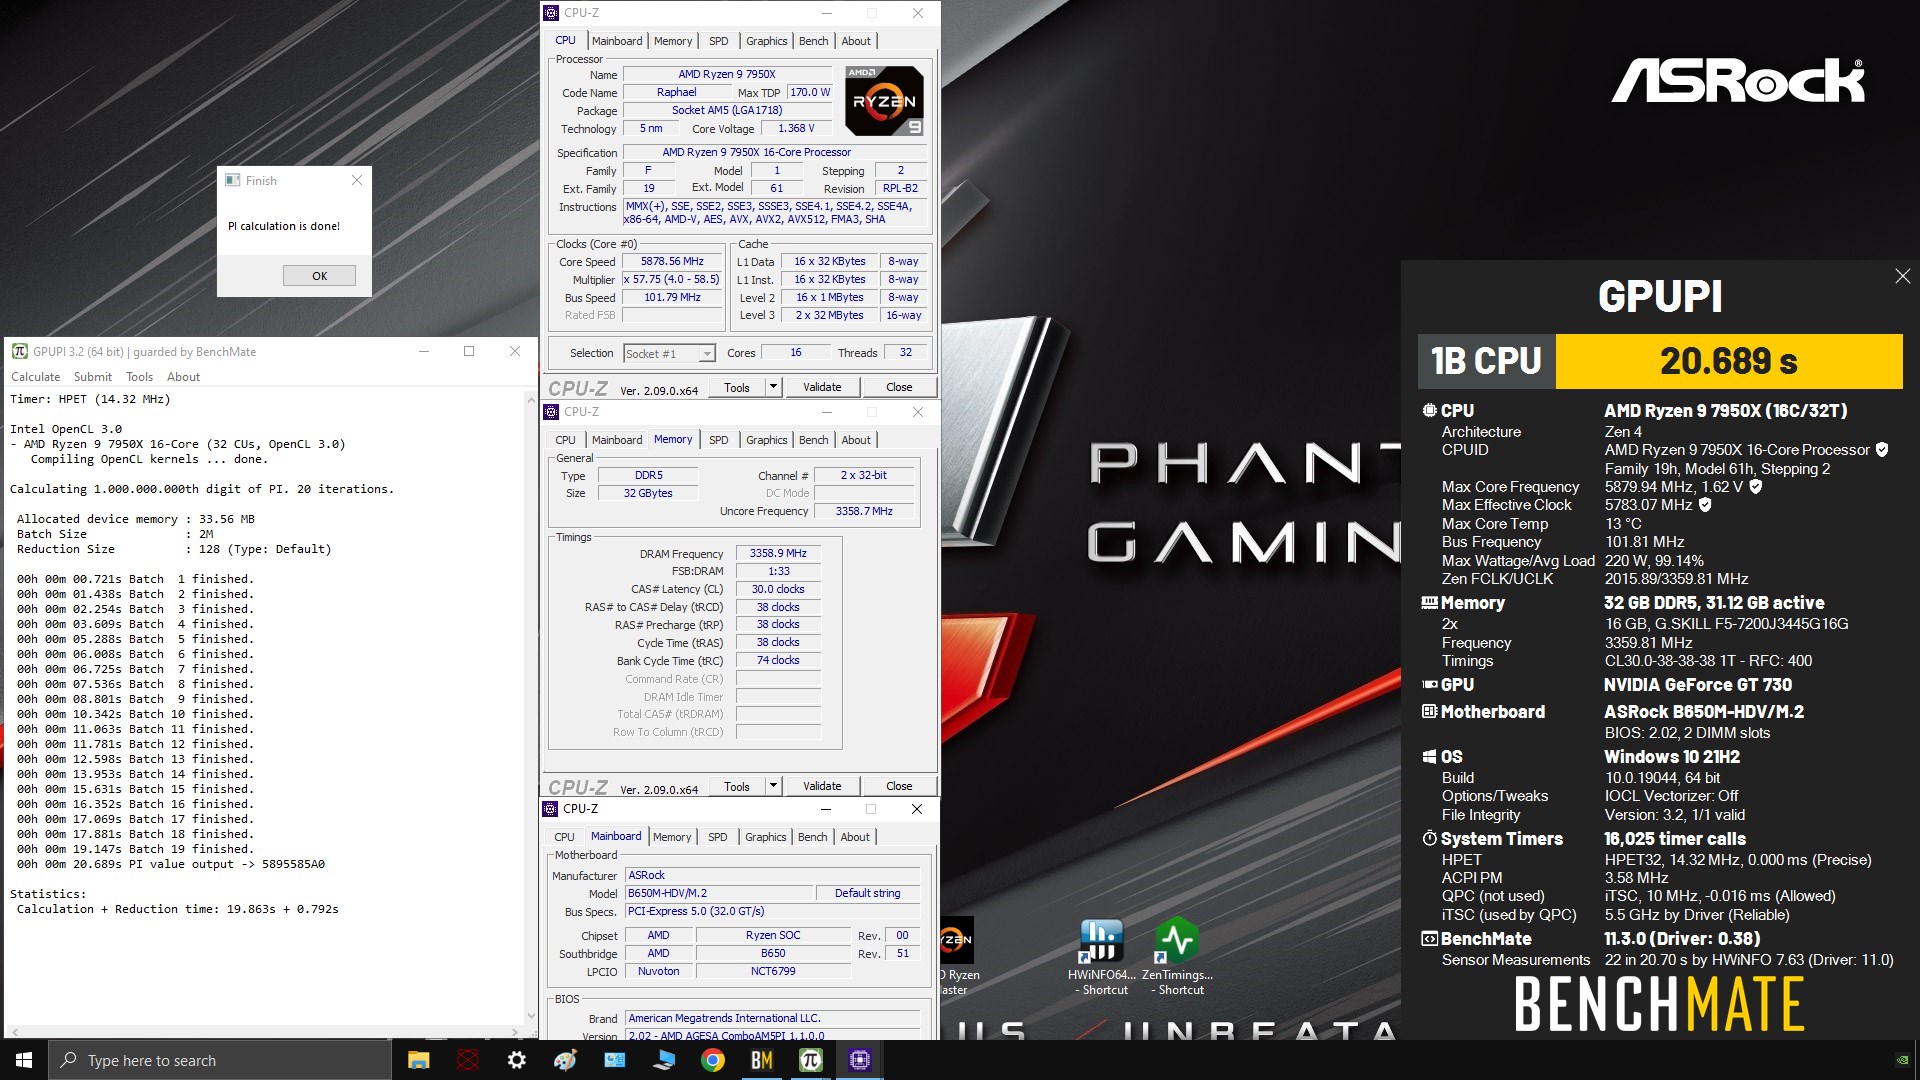The width and height of the screenshot is (1920, 1080).
Task: Click the 'PI calculation is done!' message
Action: pyautogui.click(x=284, y=226)
